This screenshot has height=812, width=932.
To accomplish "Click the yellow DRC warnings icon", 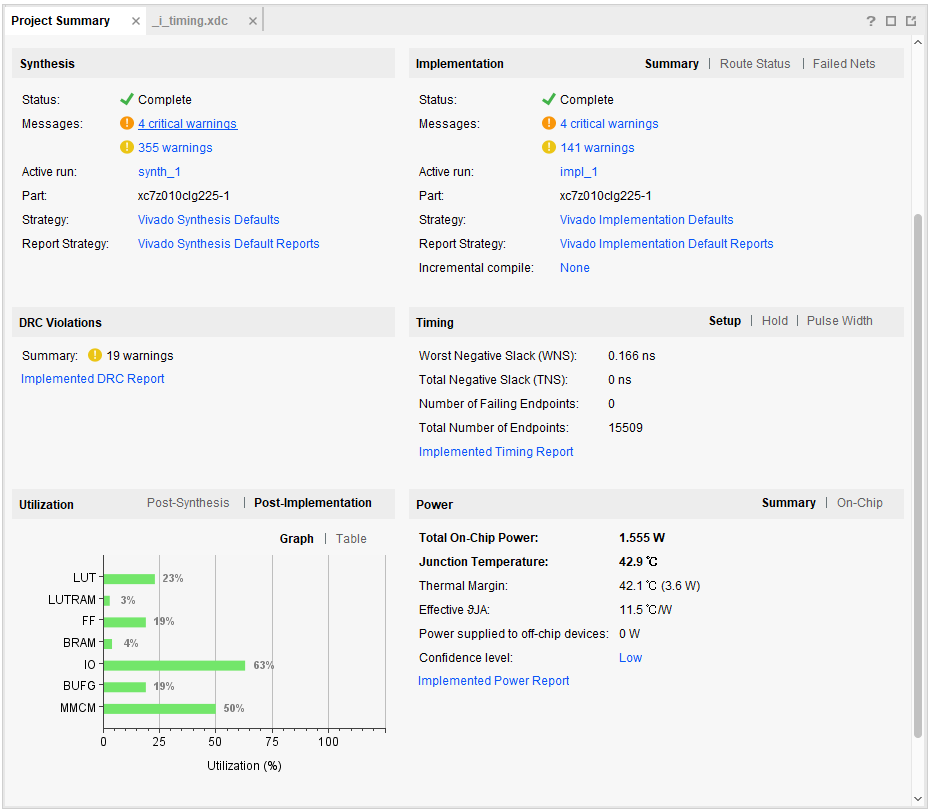I will [x=95, y=355].
